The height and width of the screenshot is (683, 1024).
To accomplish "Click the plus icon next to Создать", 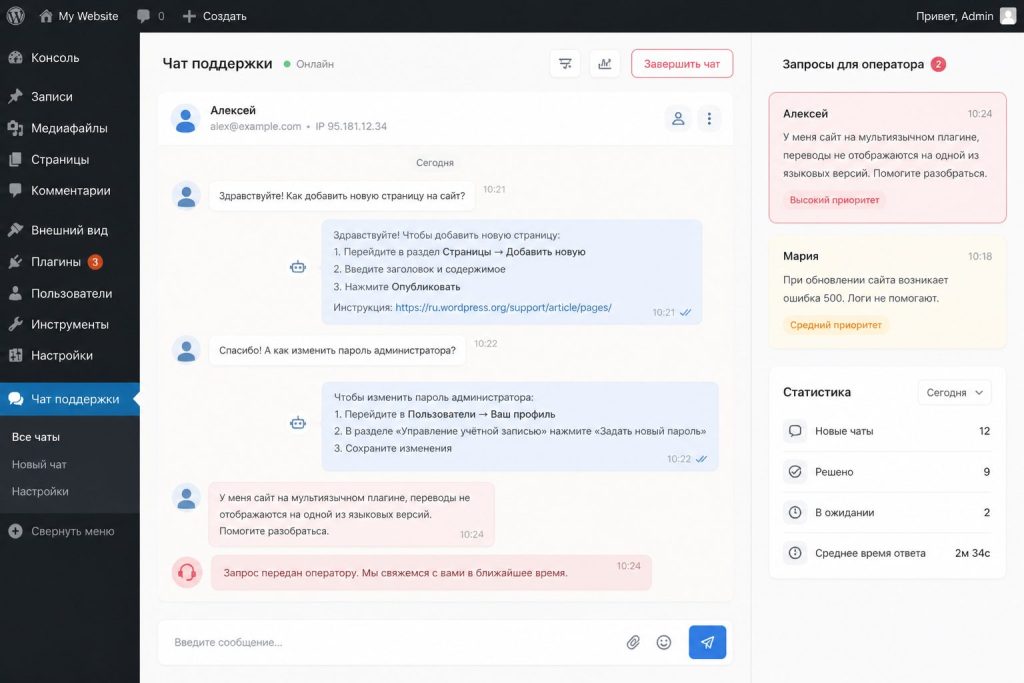I will (189, 16).
